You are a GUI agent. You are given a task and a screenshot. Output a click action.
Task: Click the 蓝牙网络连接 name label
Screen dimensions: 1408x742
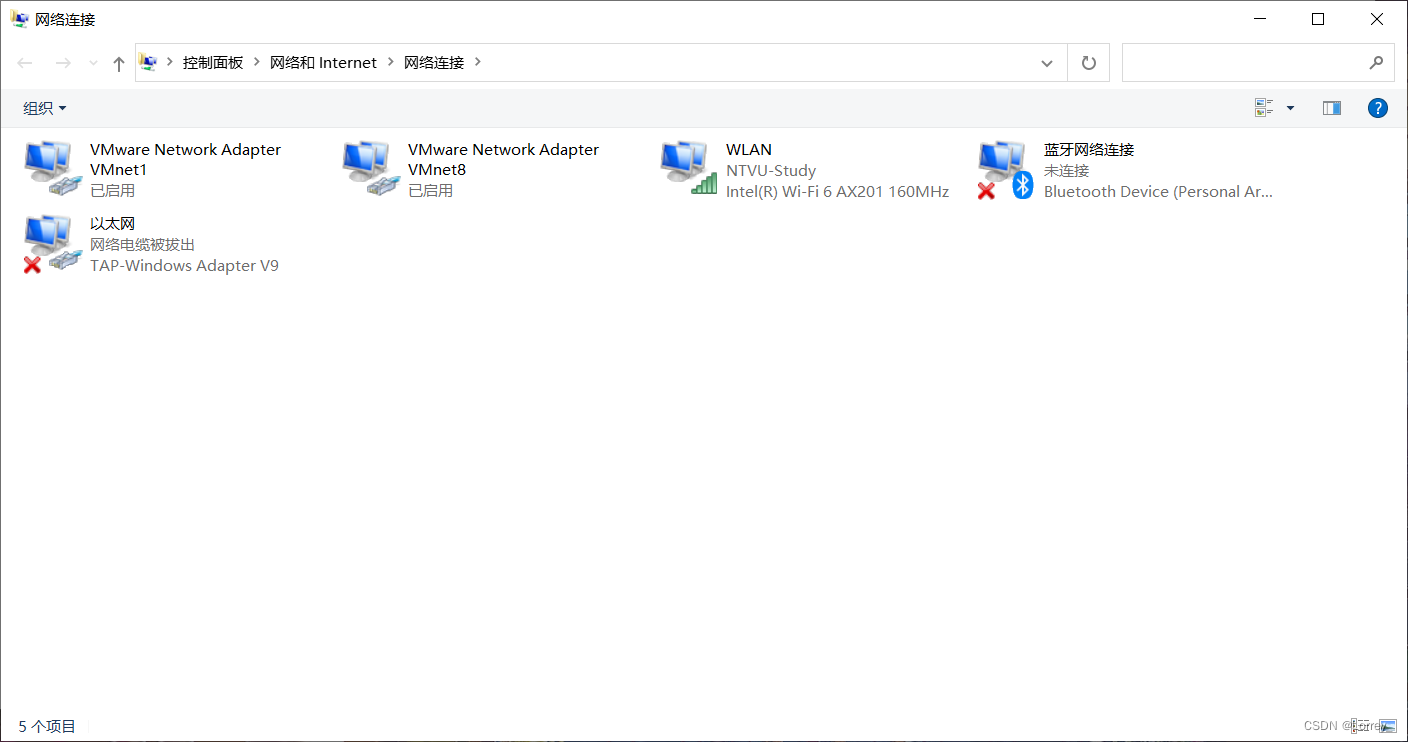pyautogui.click(x=1089, y=150)
